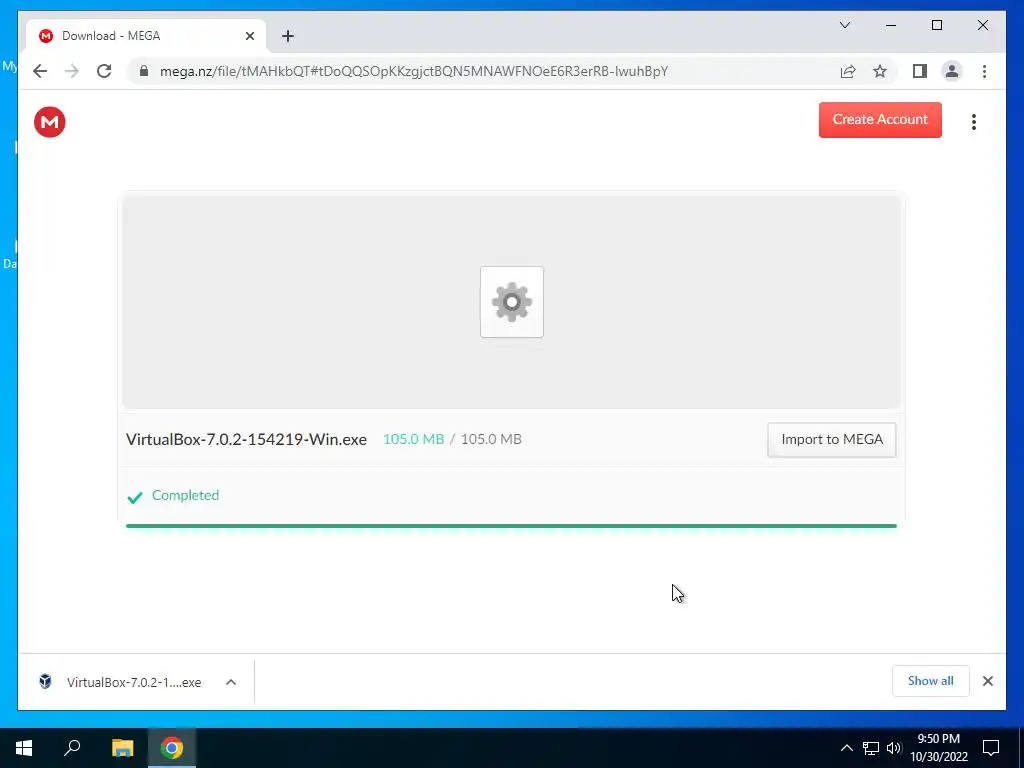Click Show all downloads
This screenshot has width=1024, height=768.
[930, 681]
